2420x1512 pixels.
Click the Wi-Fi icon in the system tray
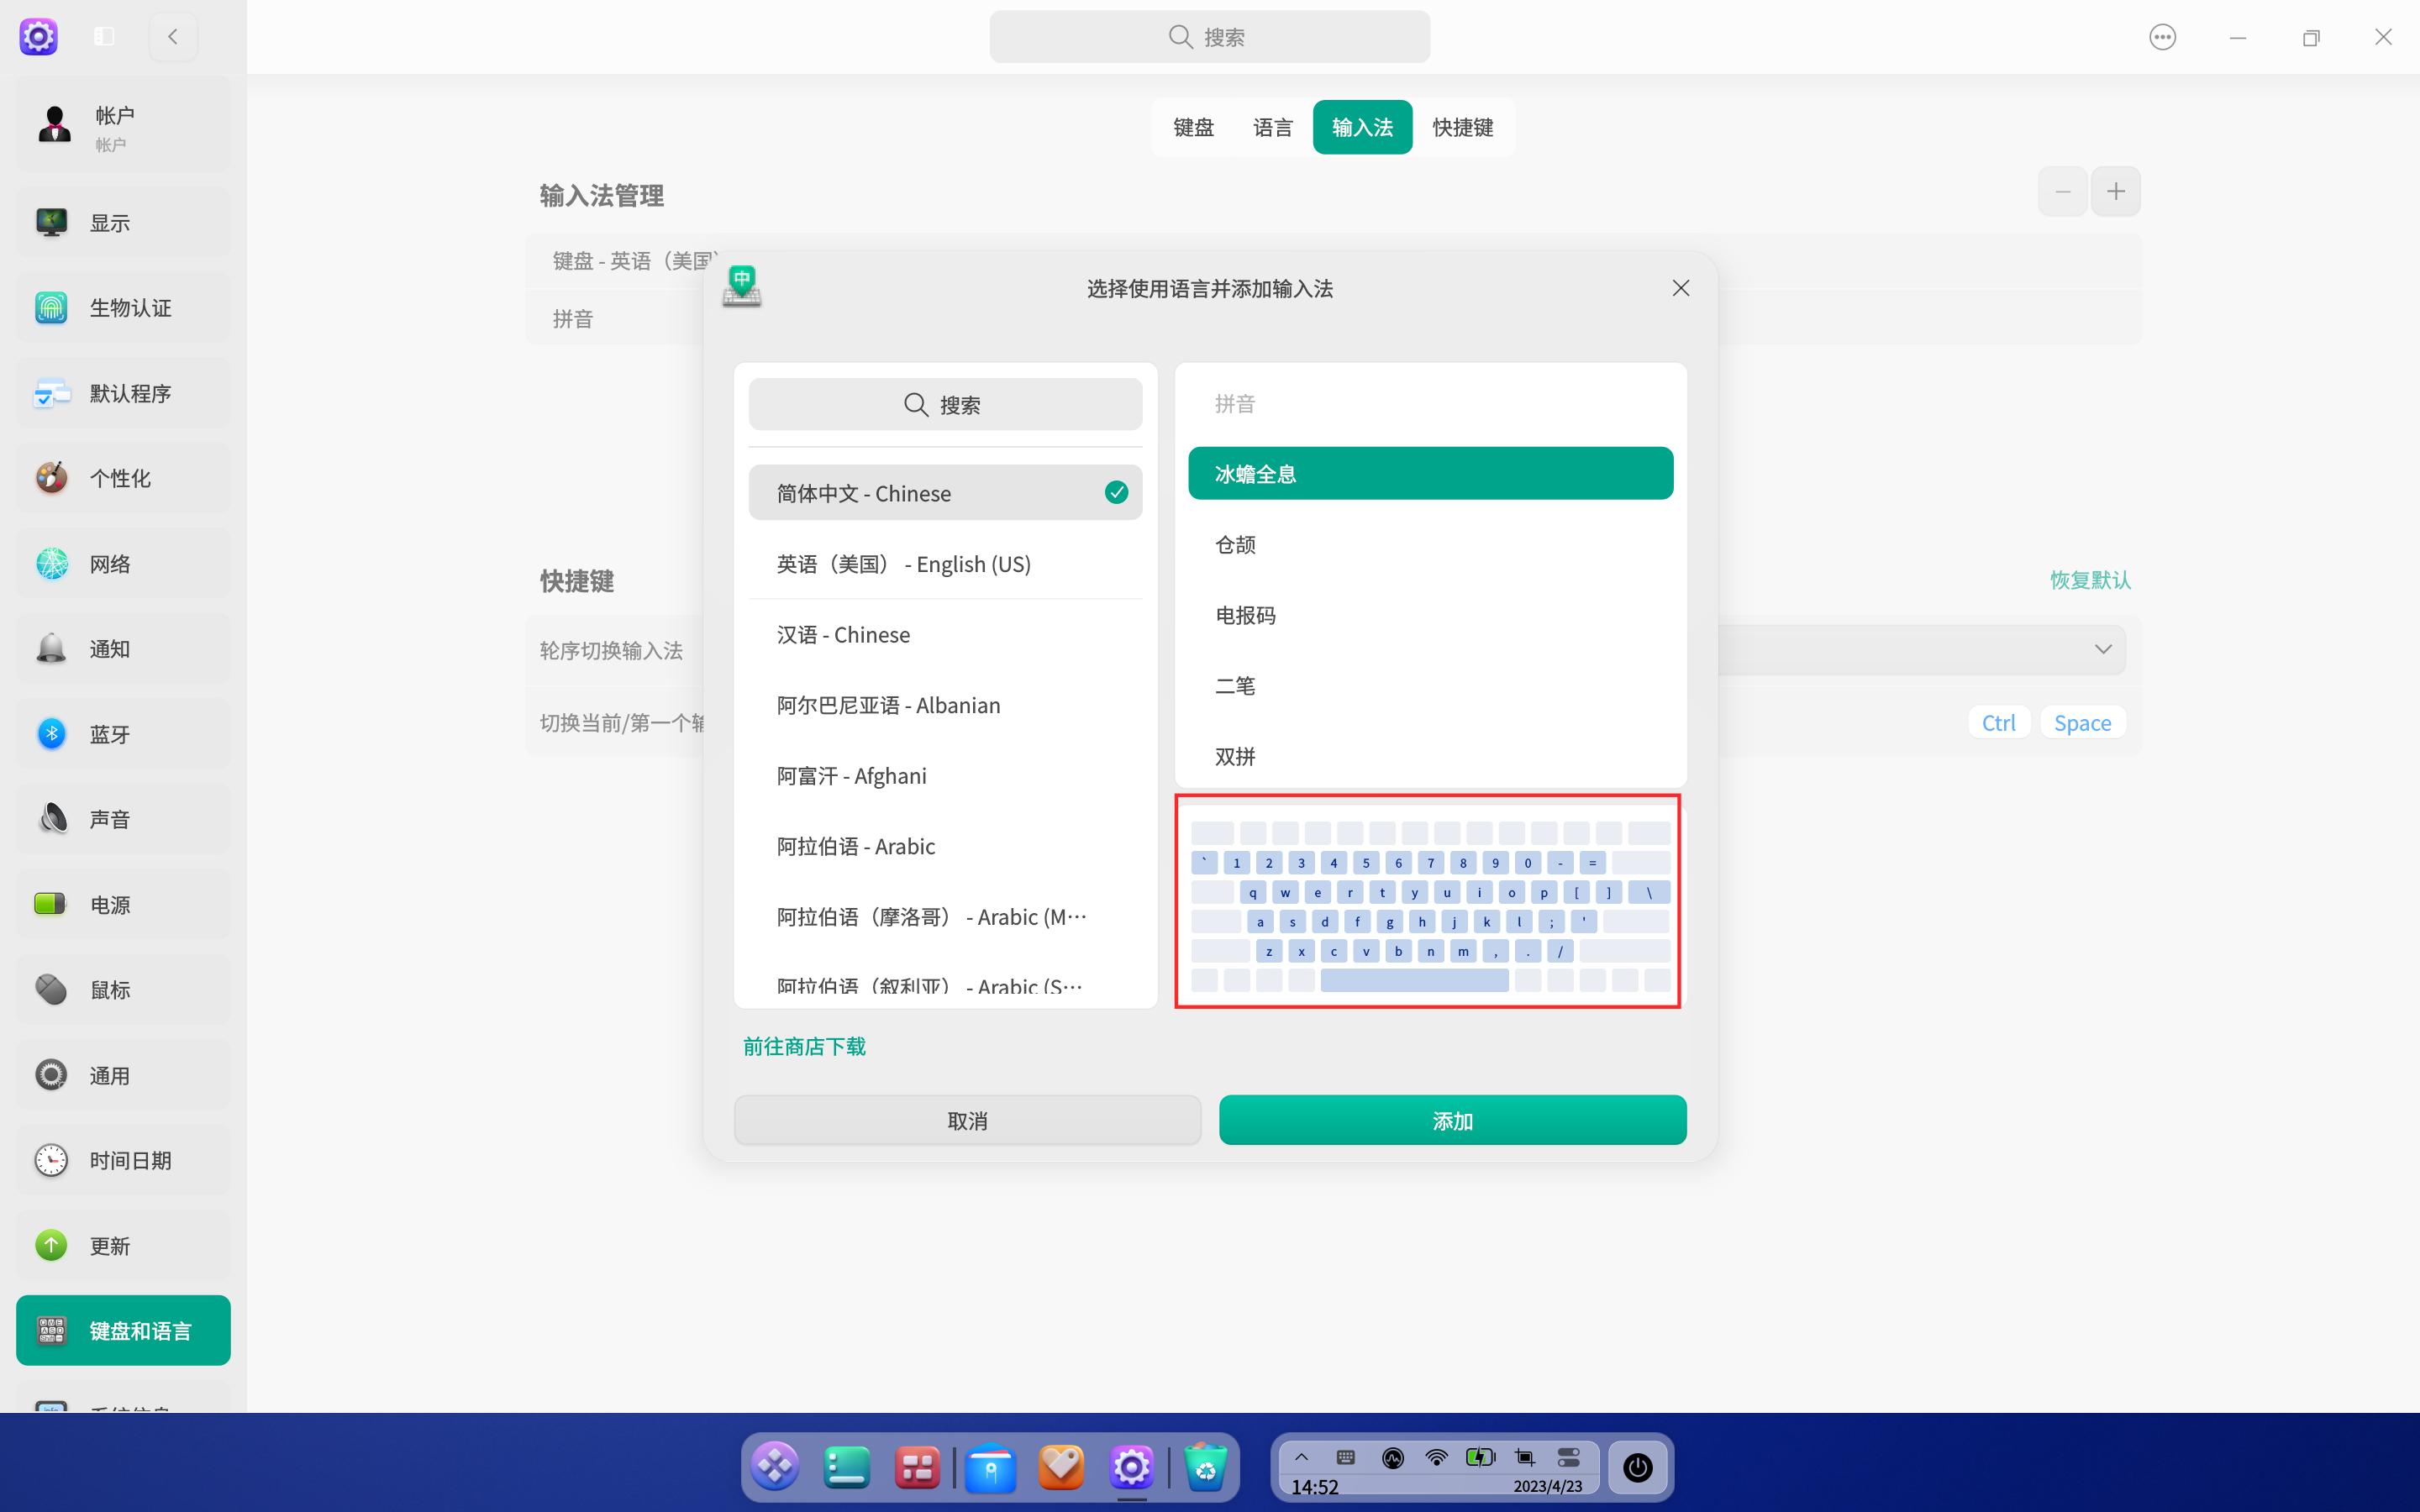pyautogui.click(x=1437, y=1457)
